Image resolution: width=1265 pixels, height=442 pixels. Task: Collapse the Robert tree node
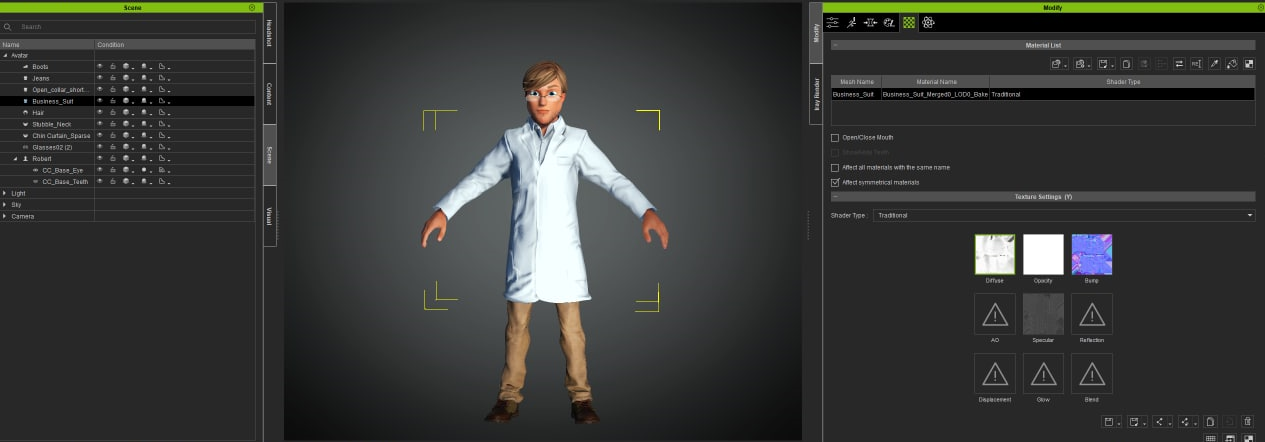(15, 159)
